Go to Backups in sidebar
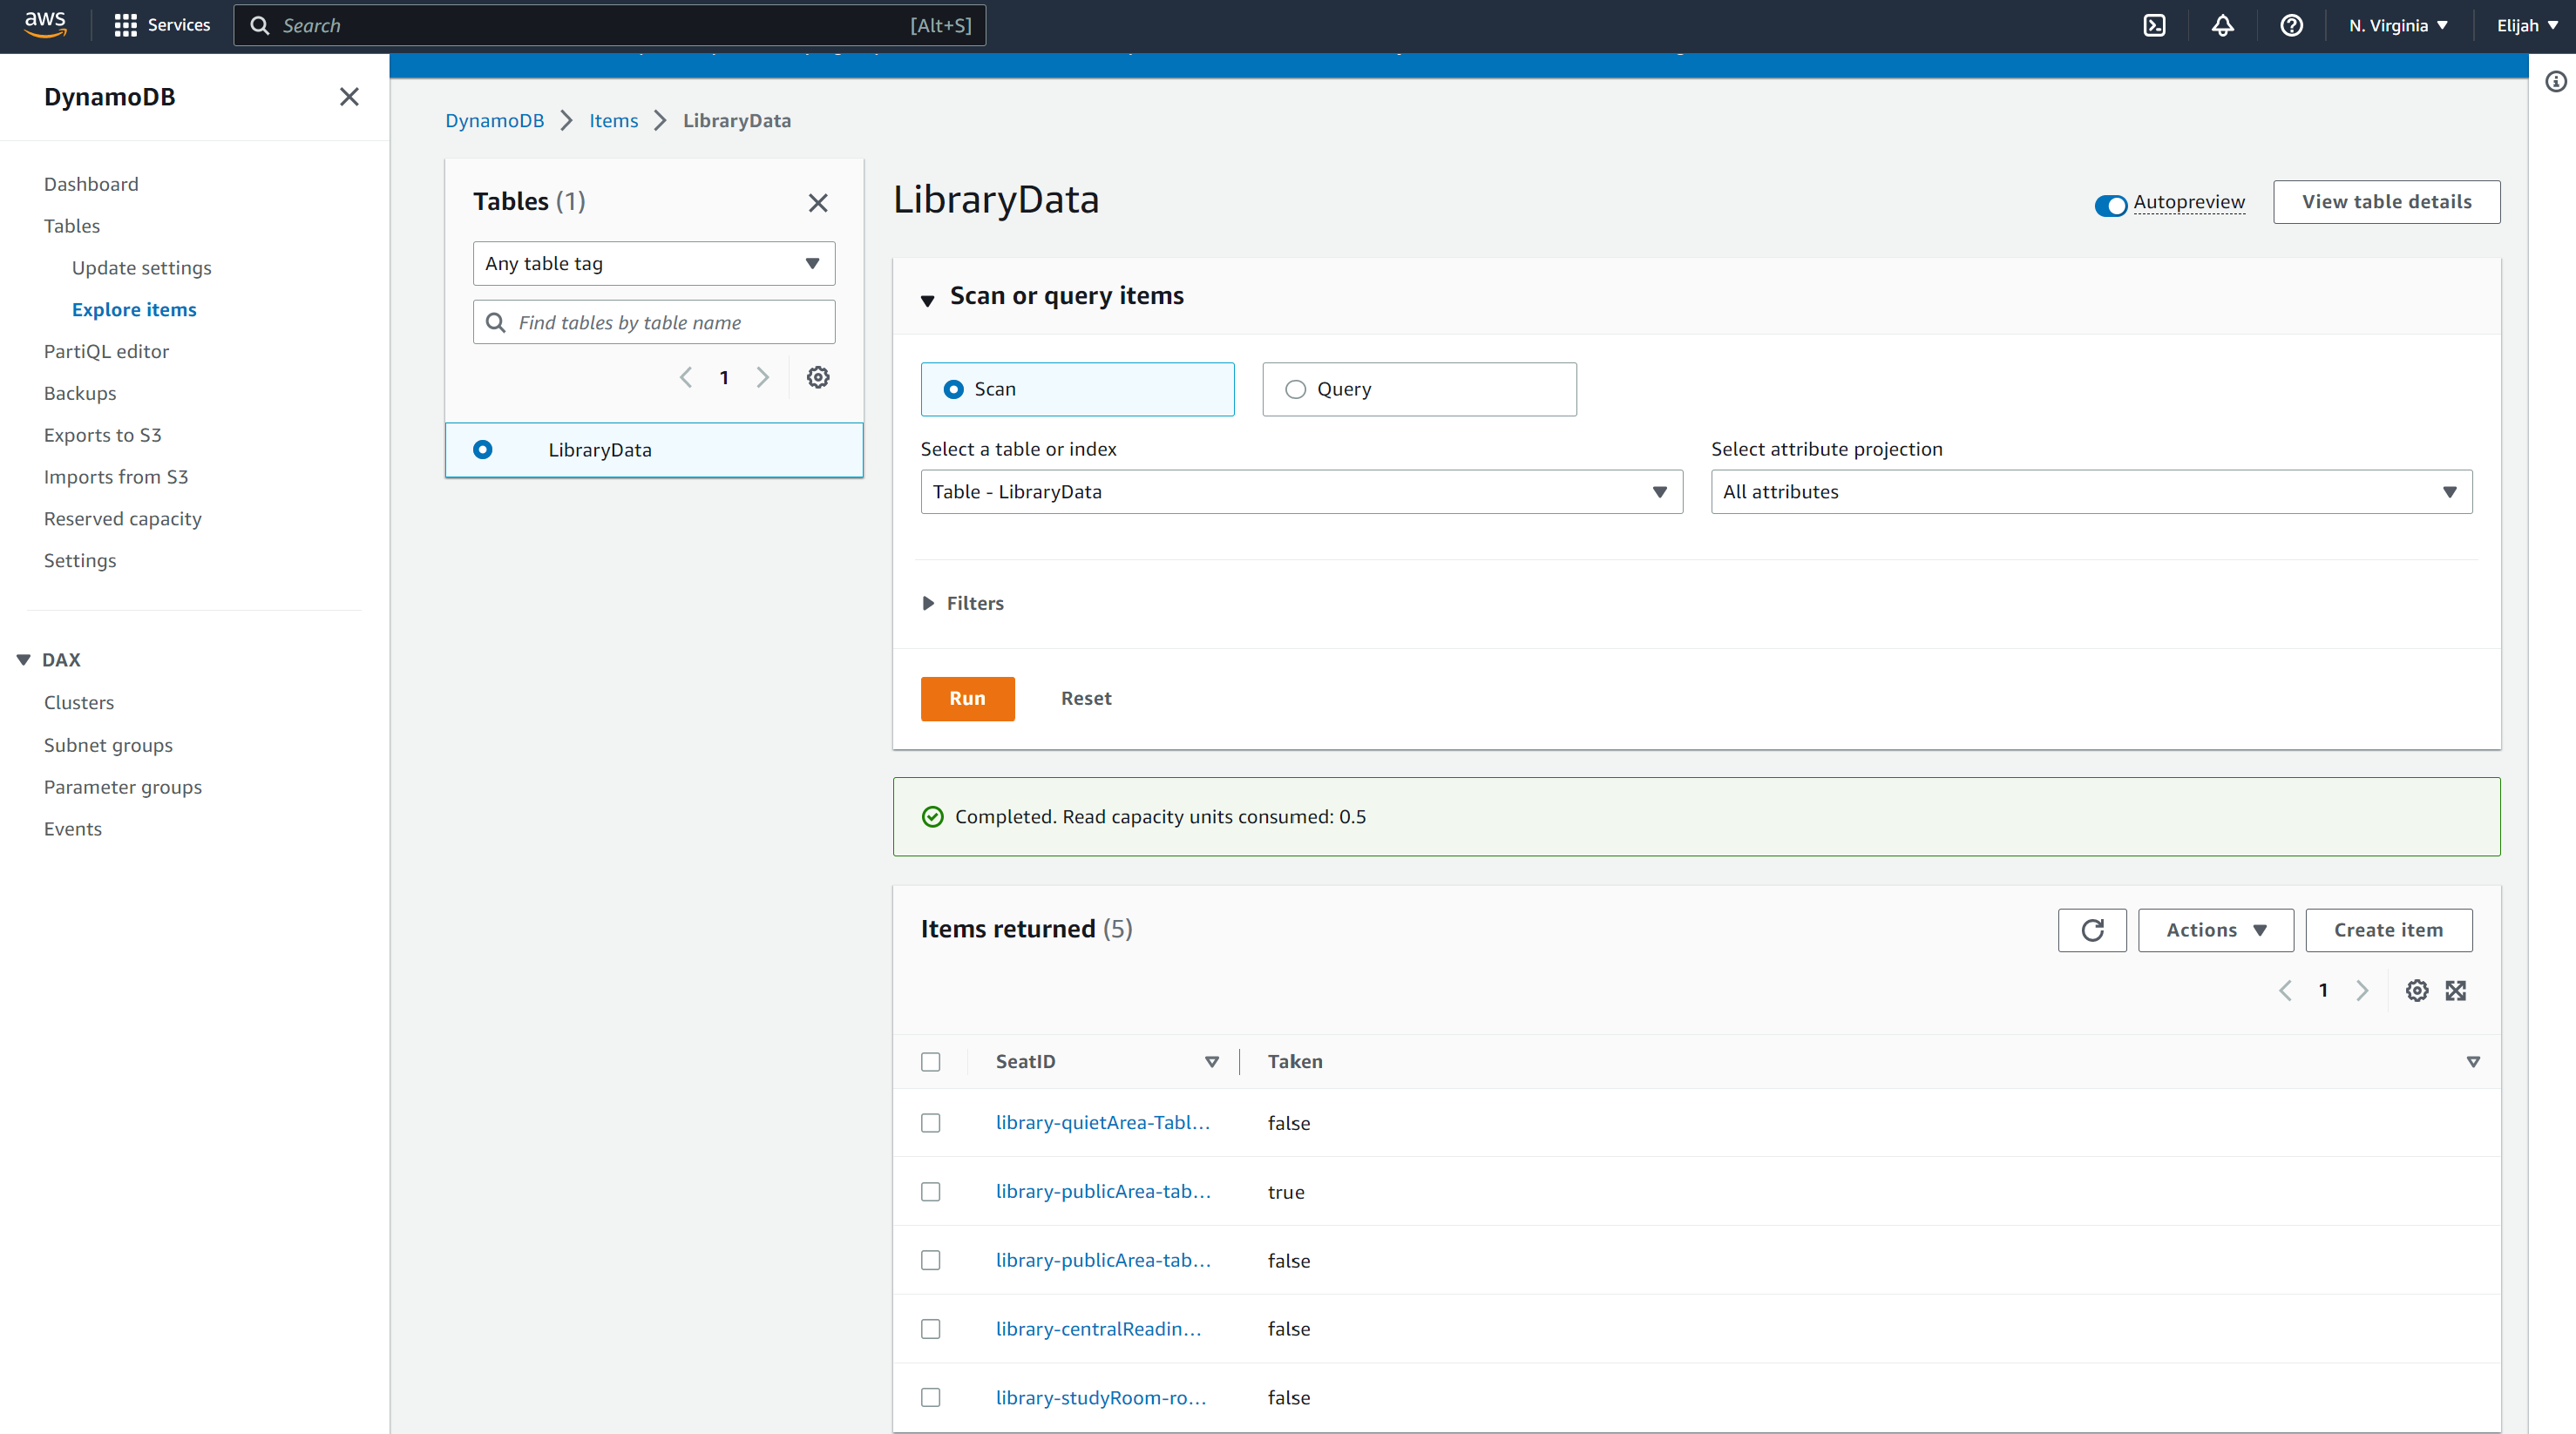Screen dimensions: 2576x1434 pos(80,393)
